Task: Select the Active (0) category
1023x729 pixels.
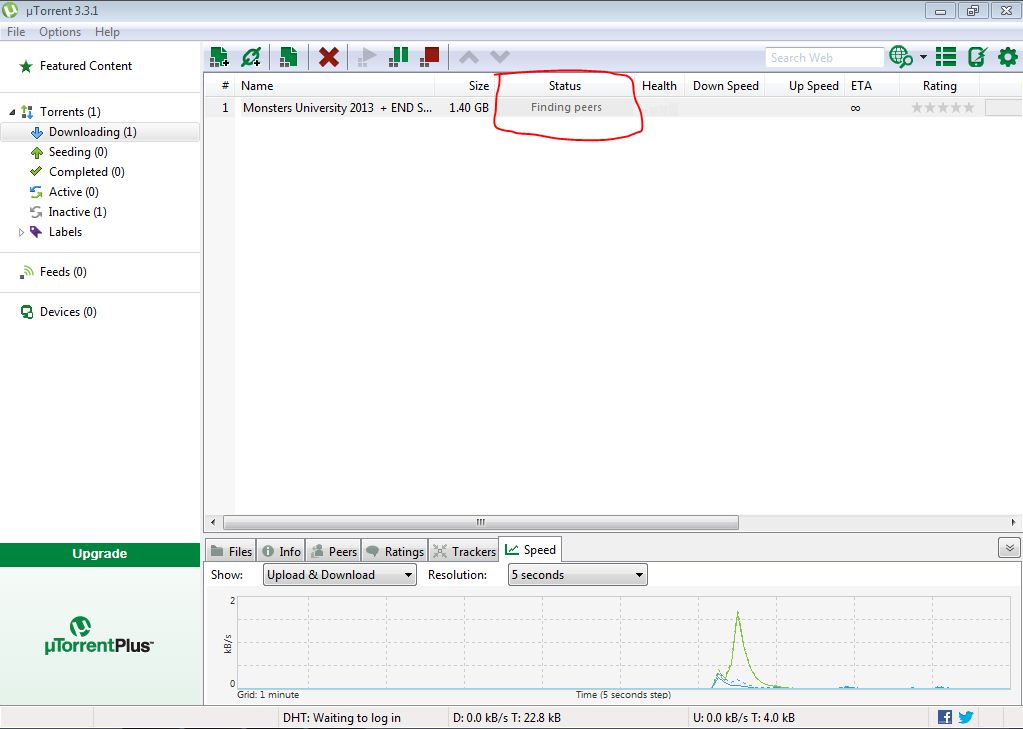Action: [73, 192]
